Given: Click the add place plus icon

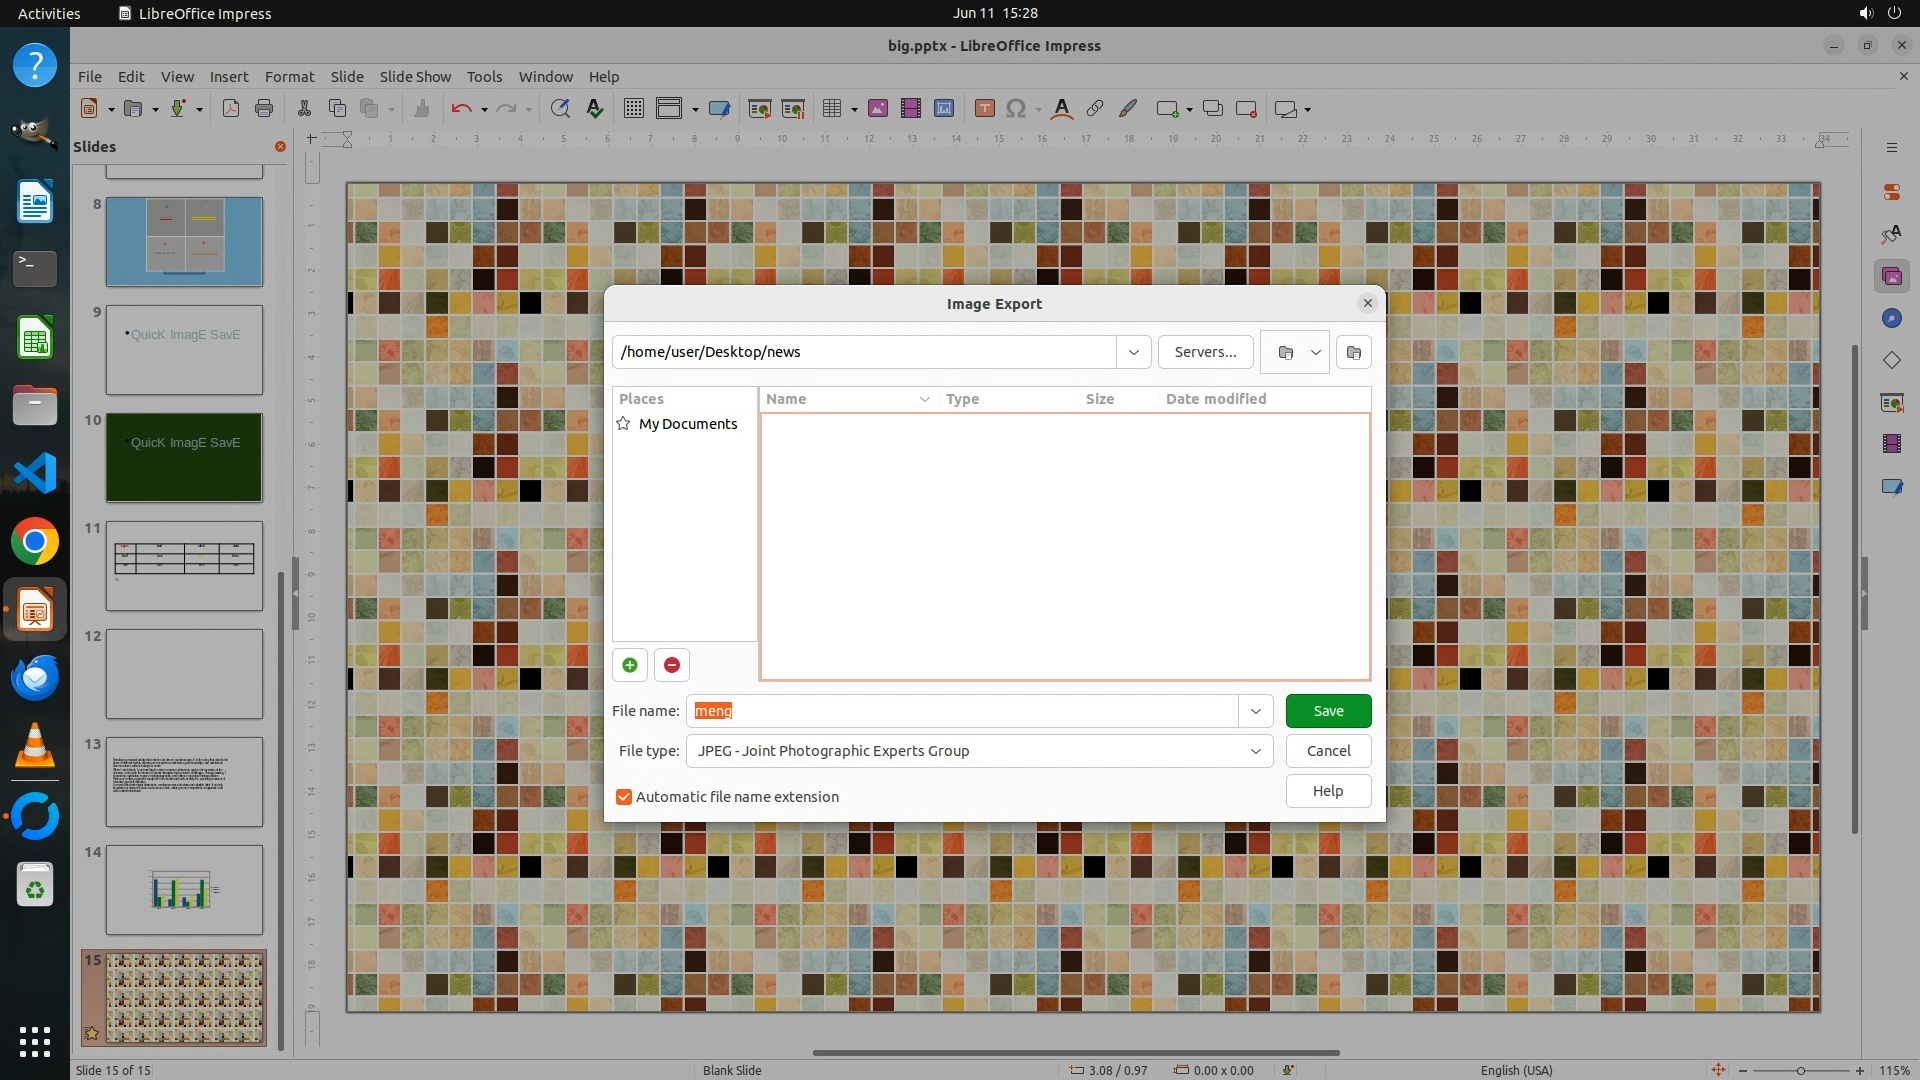Looking at the screenshot, I should click(630, 665).
